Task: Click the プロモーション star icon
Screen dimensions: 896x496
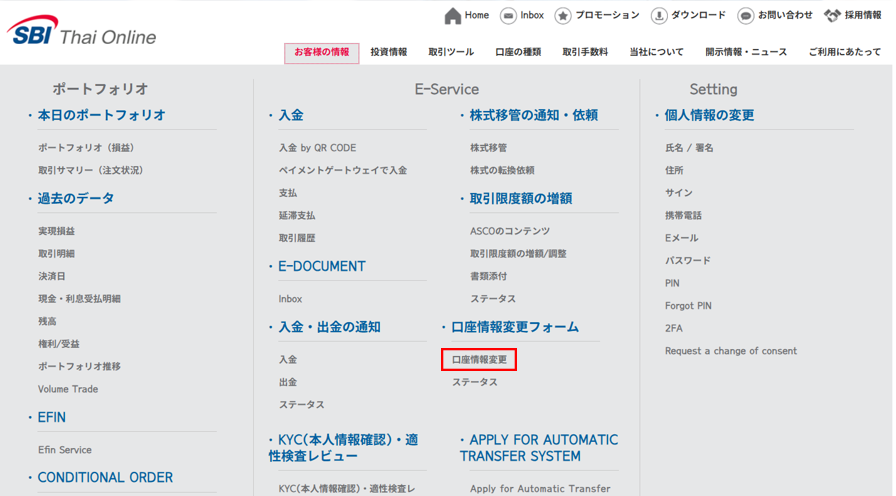Action: (x=563, y=16)
